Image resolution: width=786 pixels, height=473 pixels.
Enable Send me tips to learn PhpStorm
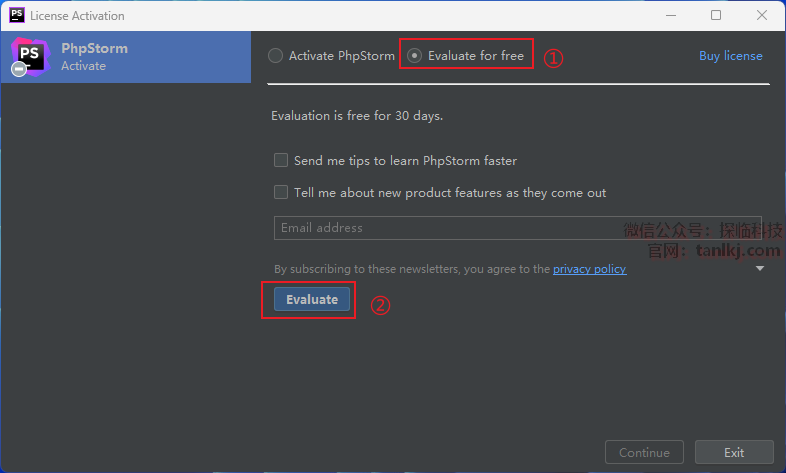pos(281,160)
